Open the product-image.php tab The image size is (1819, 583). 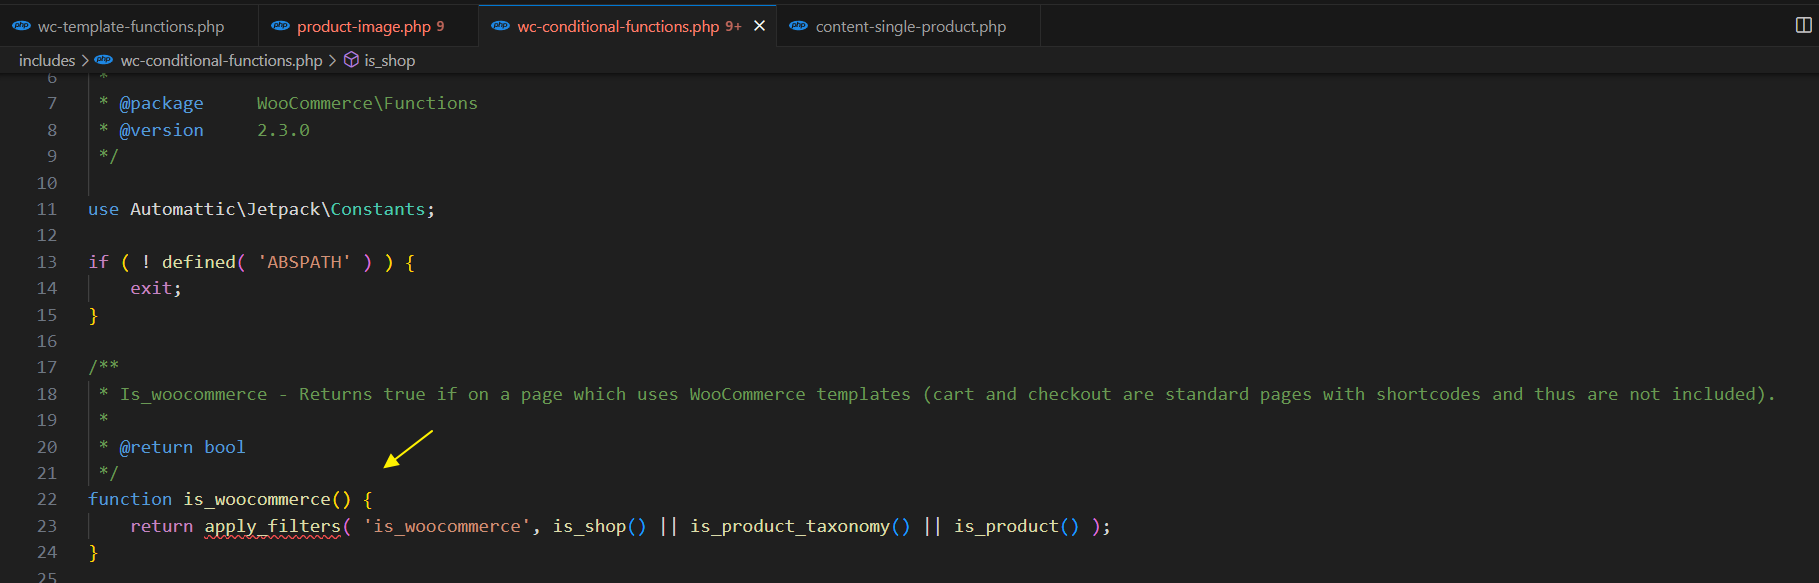pyautogui.click(x=369, y=26)
